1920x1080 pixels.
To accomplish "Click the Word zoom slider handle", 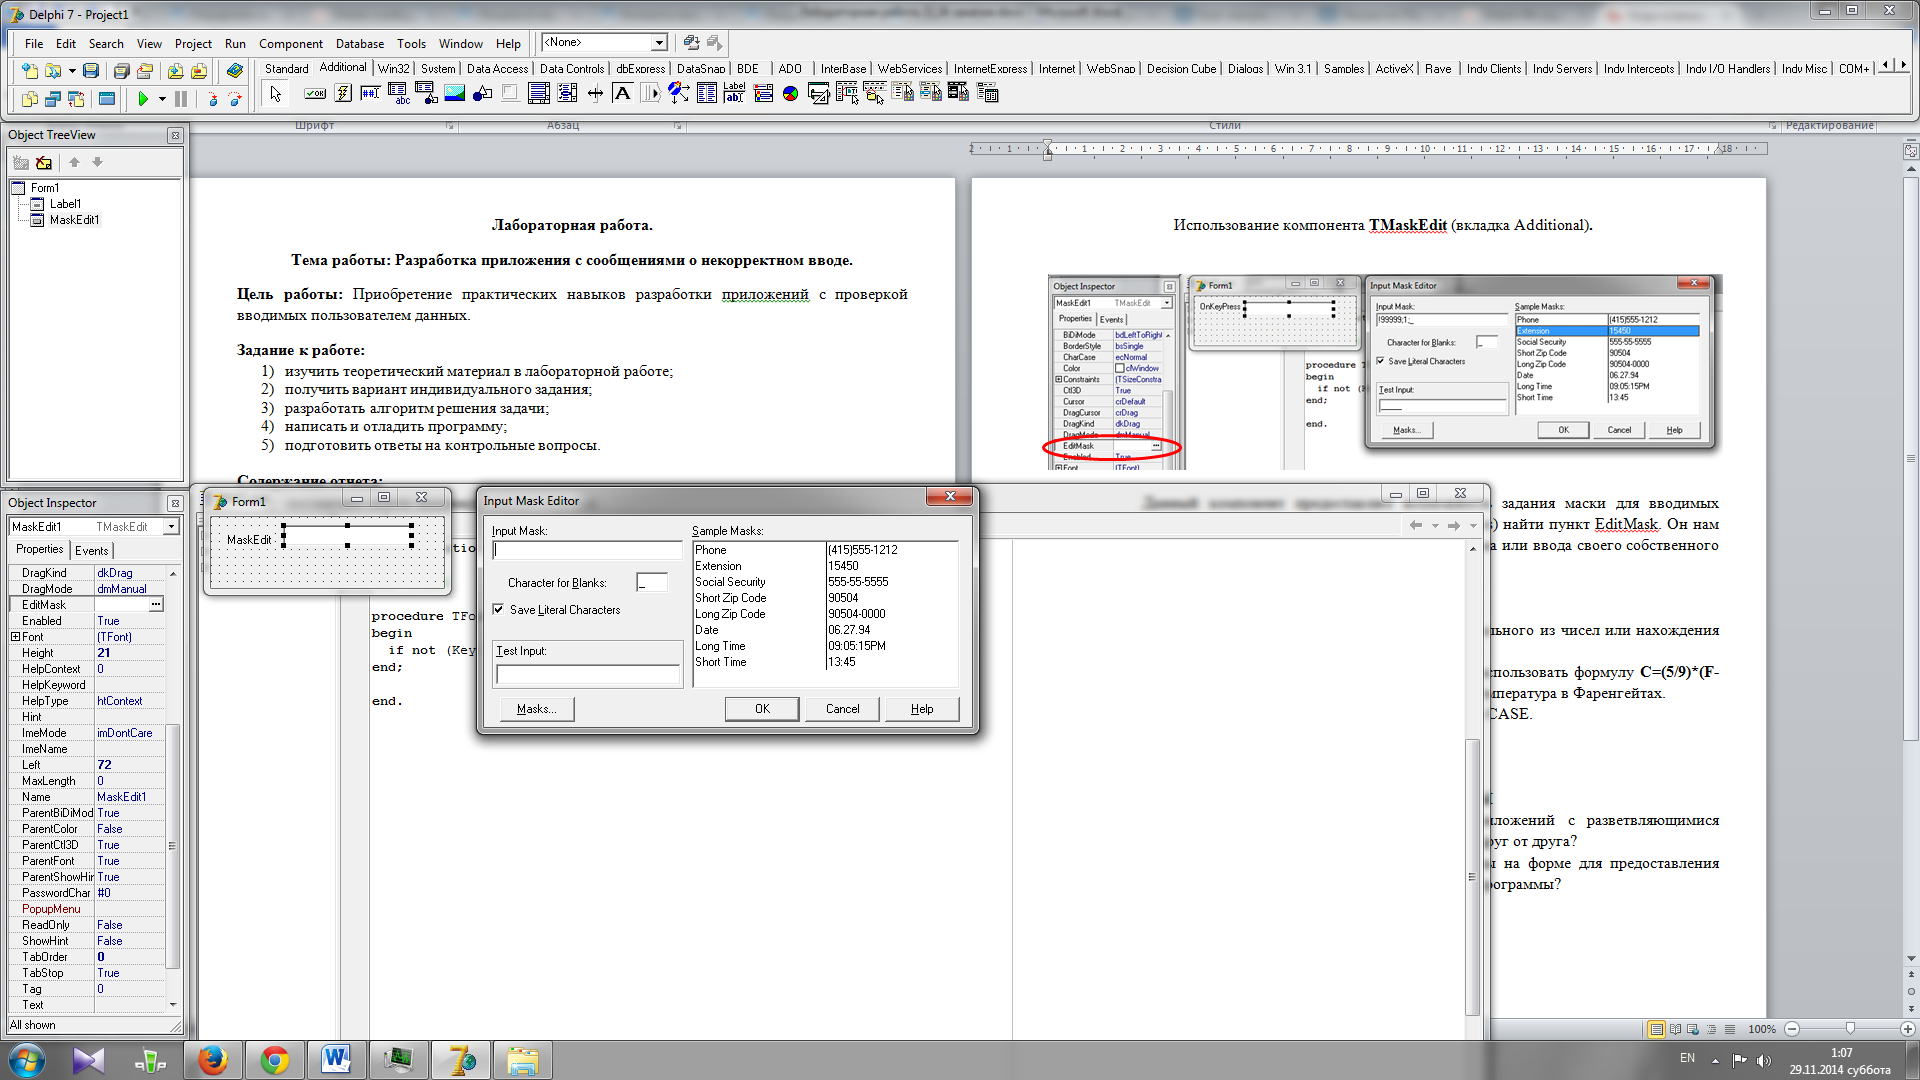I will pyautogui.click(x=1850, y=1028).
